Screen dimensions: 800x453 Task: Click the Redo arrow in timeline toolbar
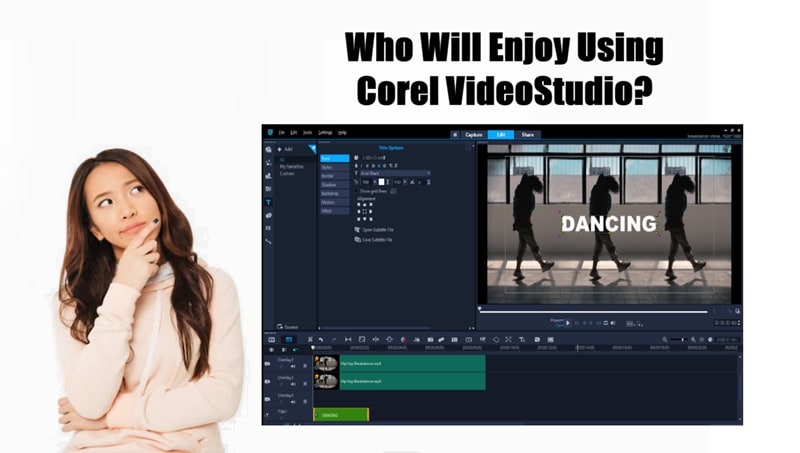pyautogui.click(x=334, y=339)
